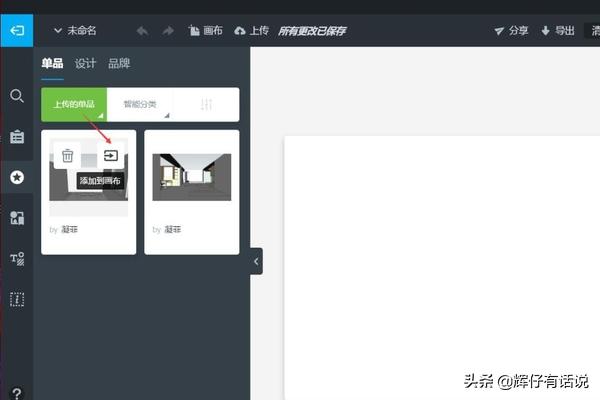Open the help question mark icon
Screen dimensions: 600x400
click(17, 393)
